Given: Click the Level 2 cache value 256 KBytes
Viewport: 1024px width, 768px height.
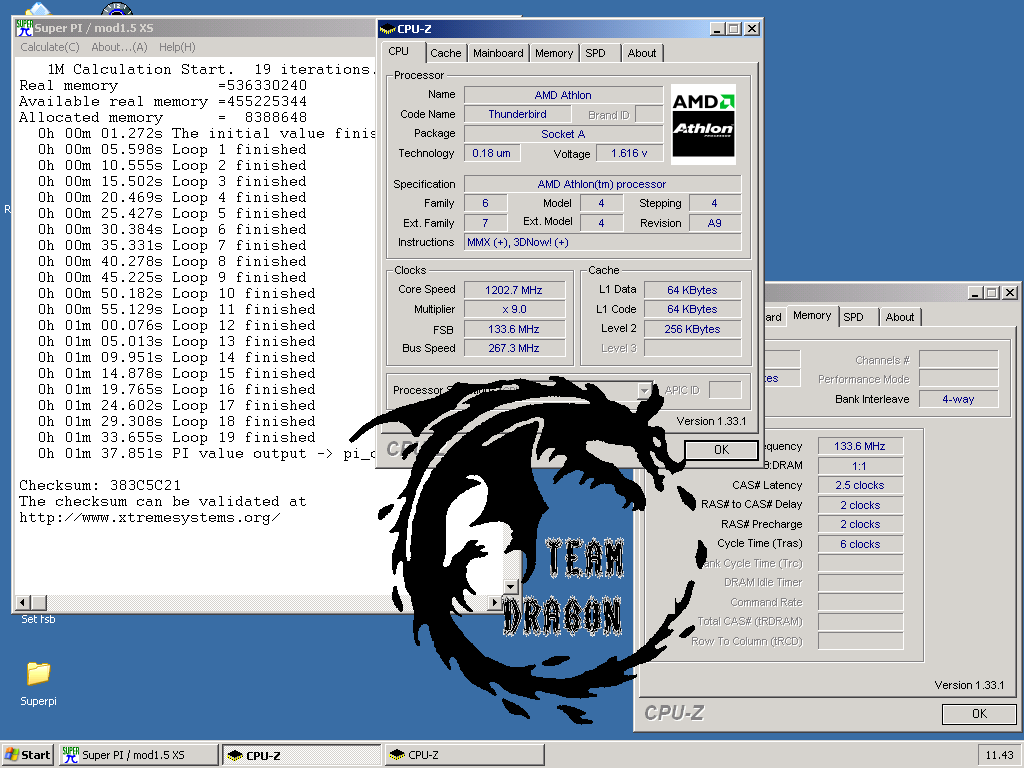Looking at the screenshot, I should coord(692,329).
